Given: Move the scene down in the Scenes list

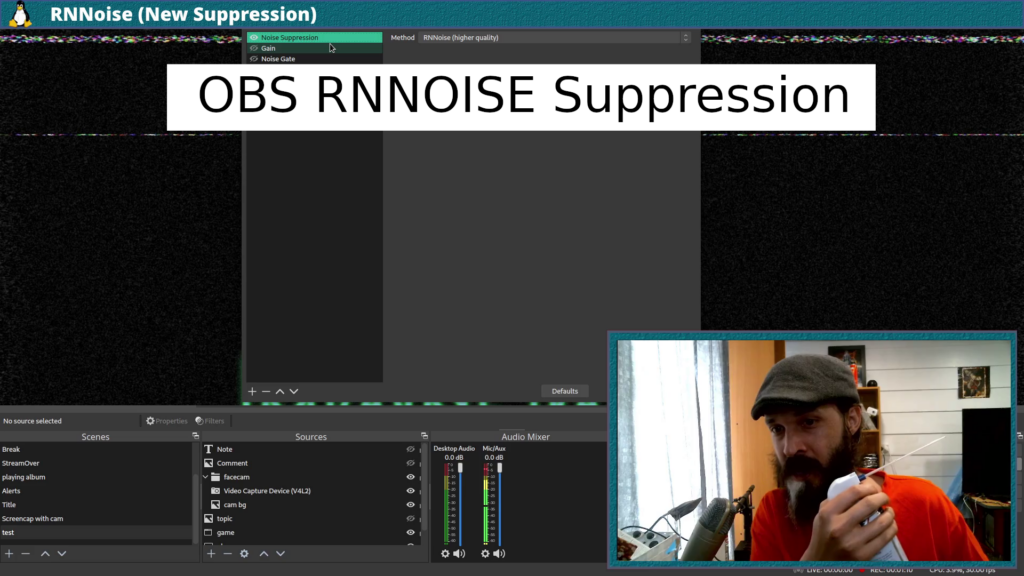Looking at the screenshot, I should coord(62,554).
